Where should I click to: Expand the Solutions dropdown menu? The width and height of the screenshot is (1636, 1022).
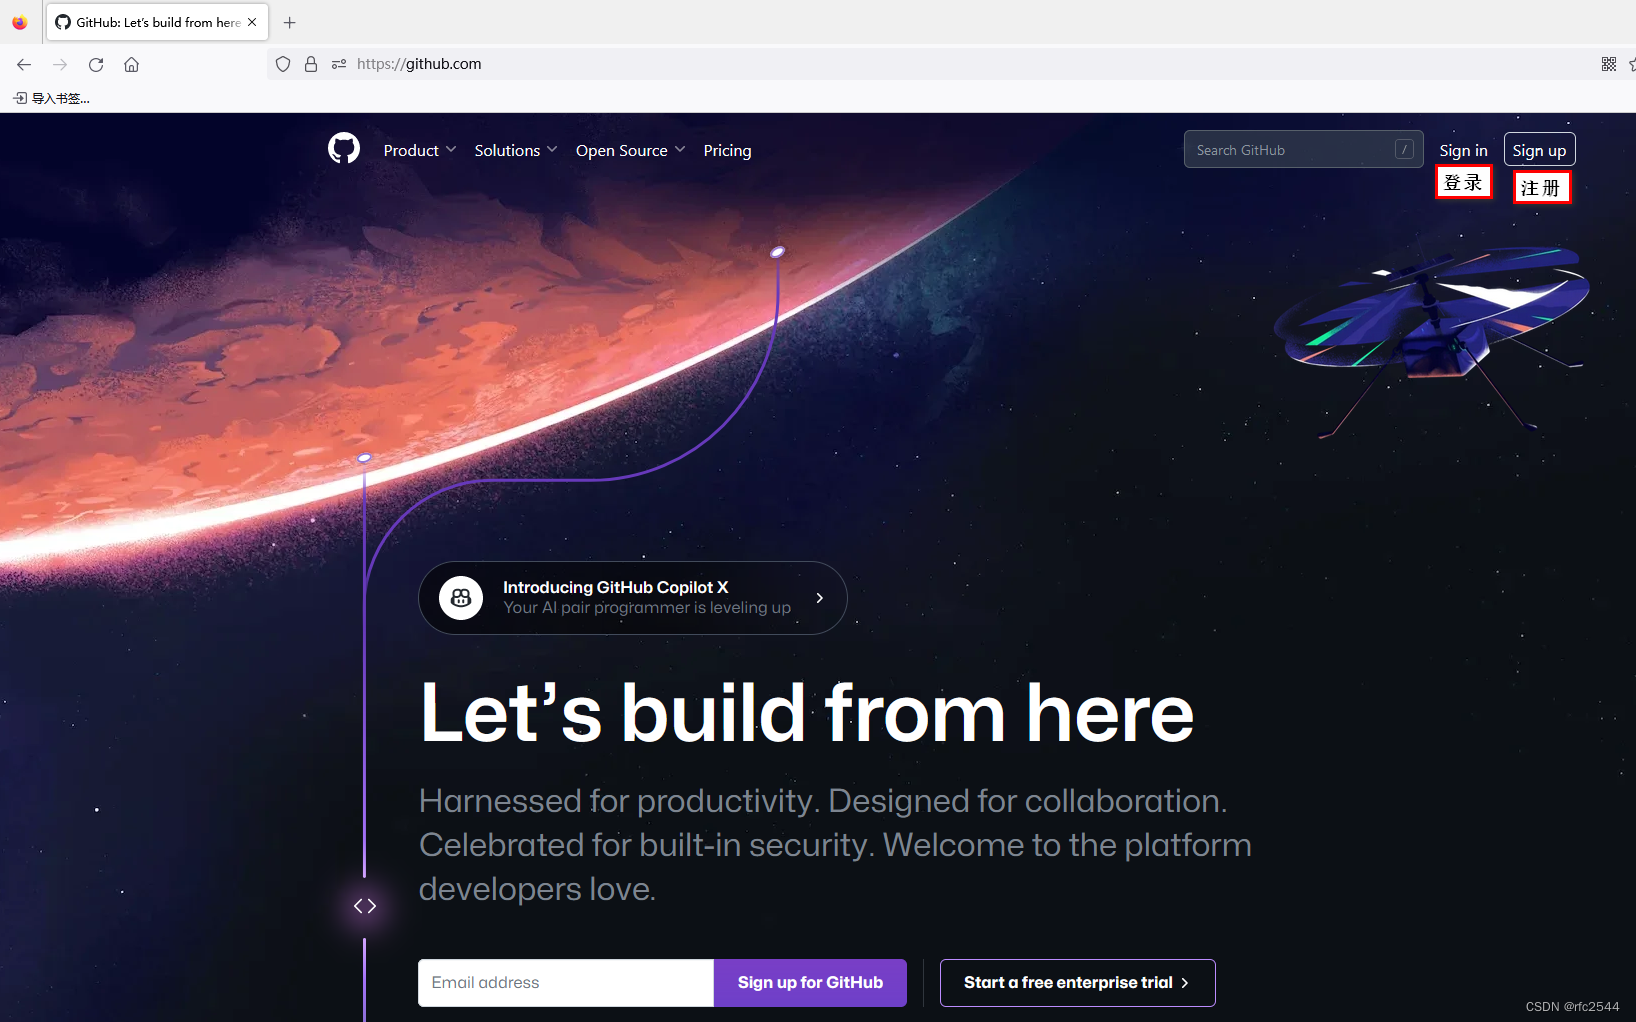[x=516, y=150]
